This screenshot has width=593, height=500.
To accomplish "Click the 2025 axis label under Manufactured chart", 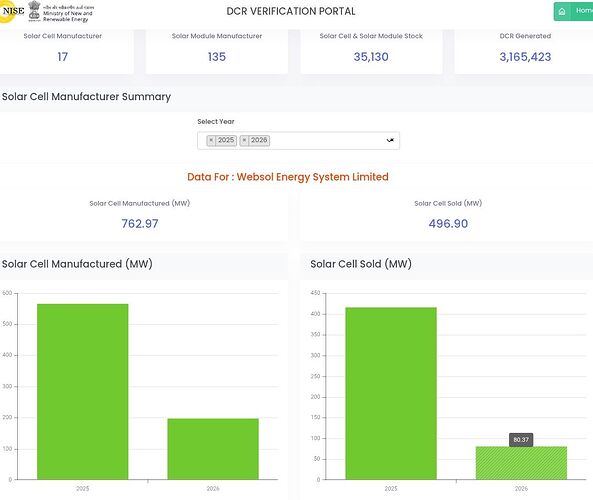I will [x=82, y=489].
